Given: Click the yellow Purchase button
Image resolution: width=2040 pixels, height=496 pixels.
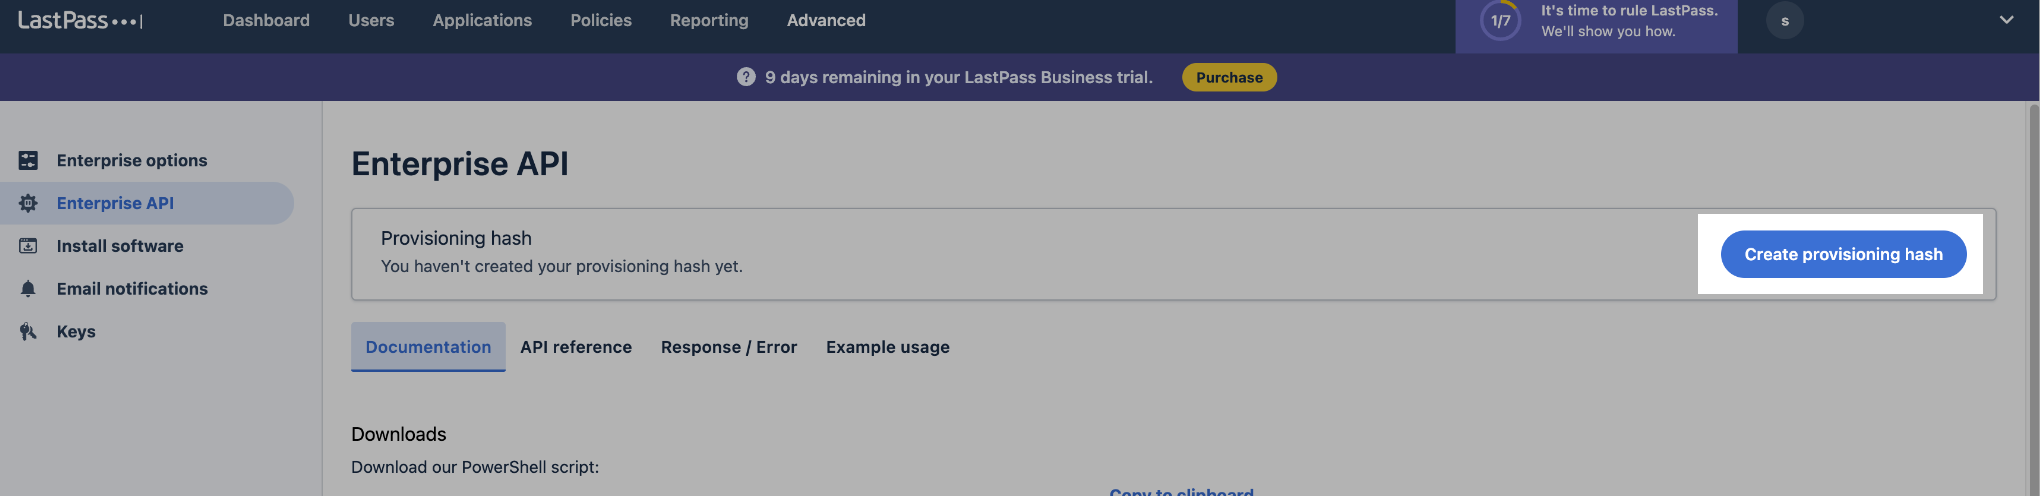Looking at the screenshot, I should [x=1229, y=77].
